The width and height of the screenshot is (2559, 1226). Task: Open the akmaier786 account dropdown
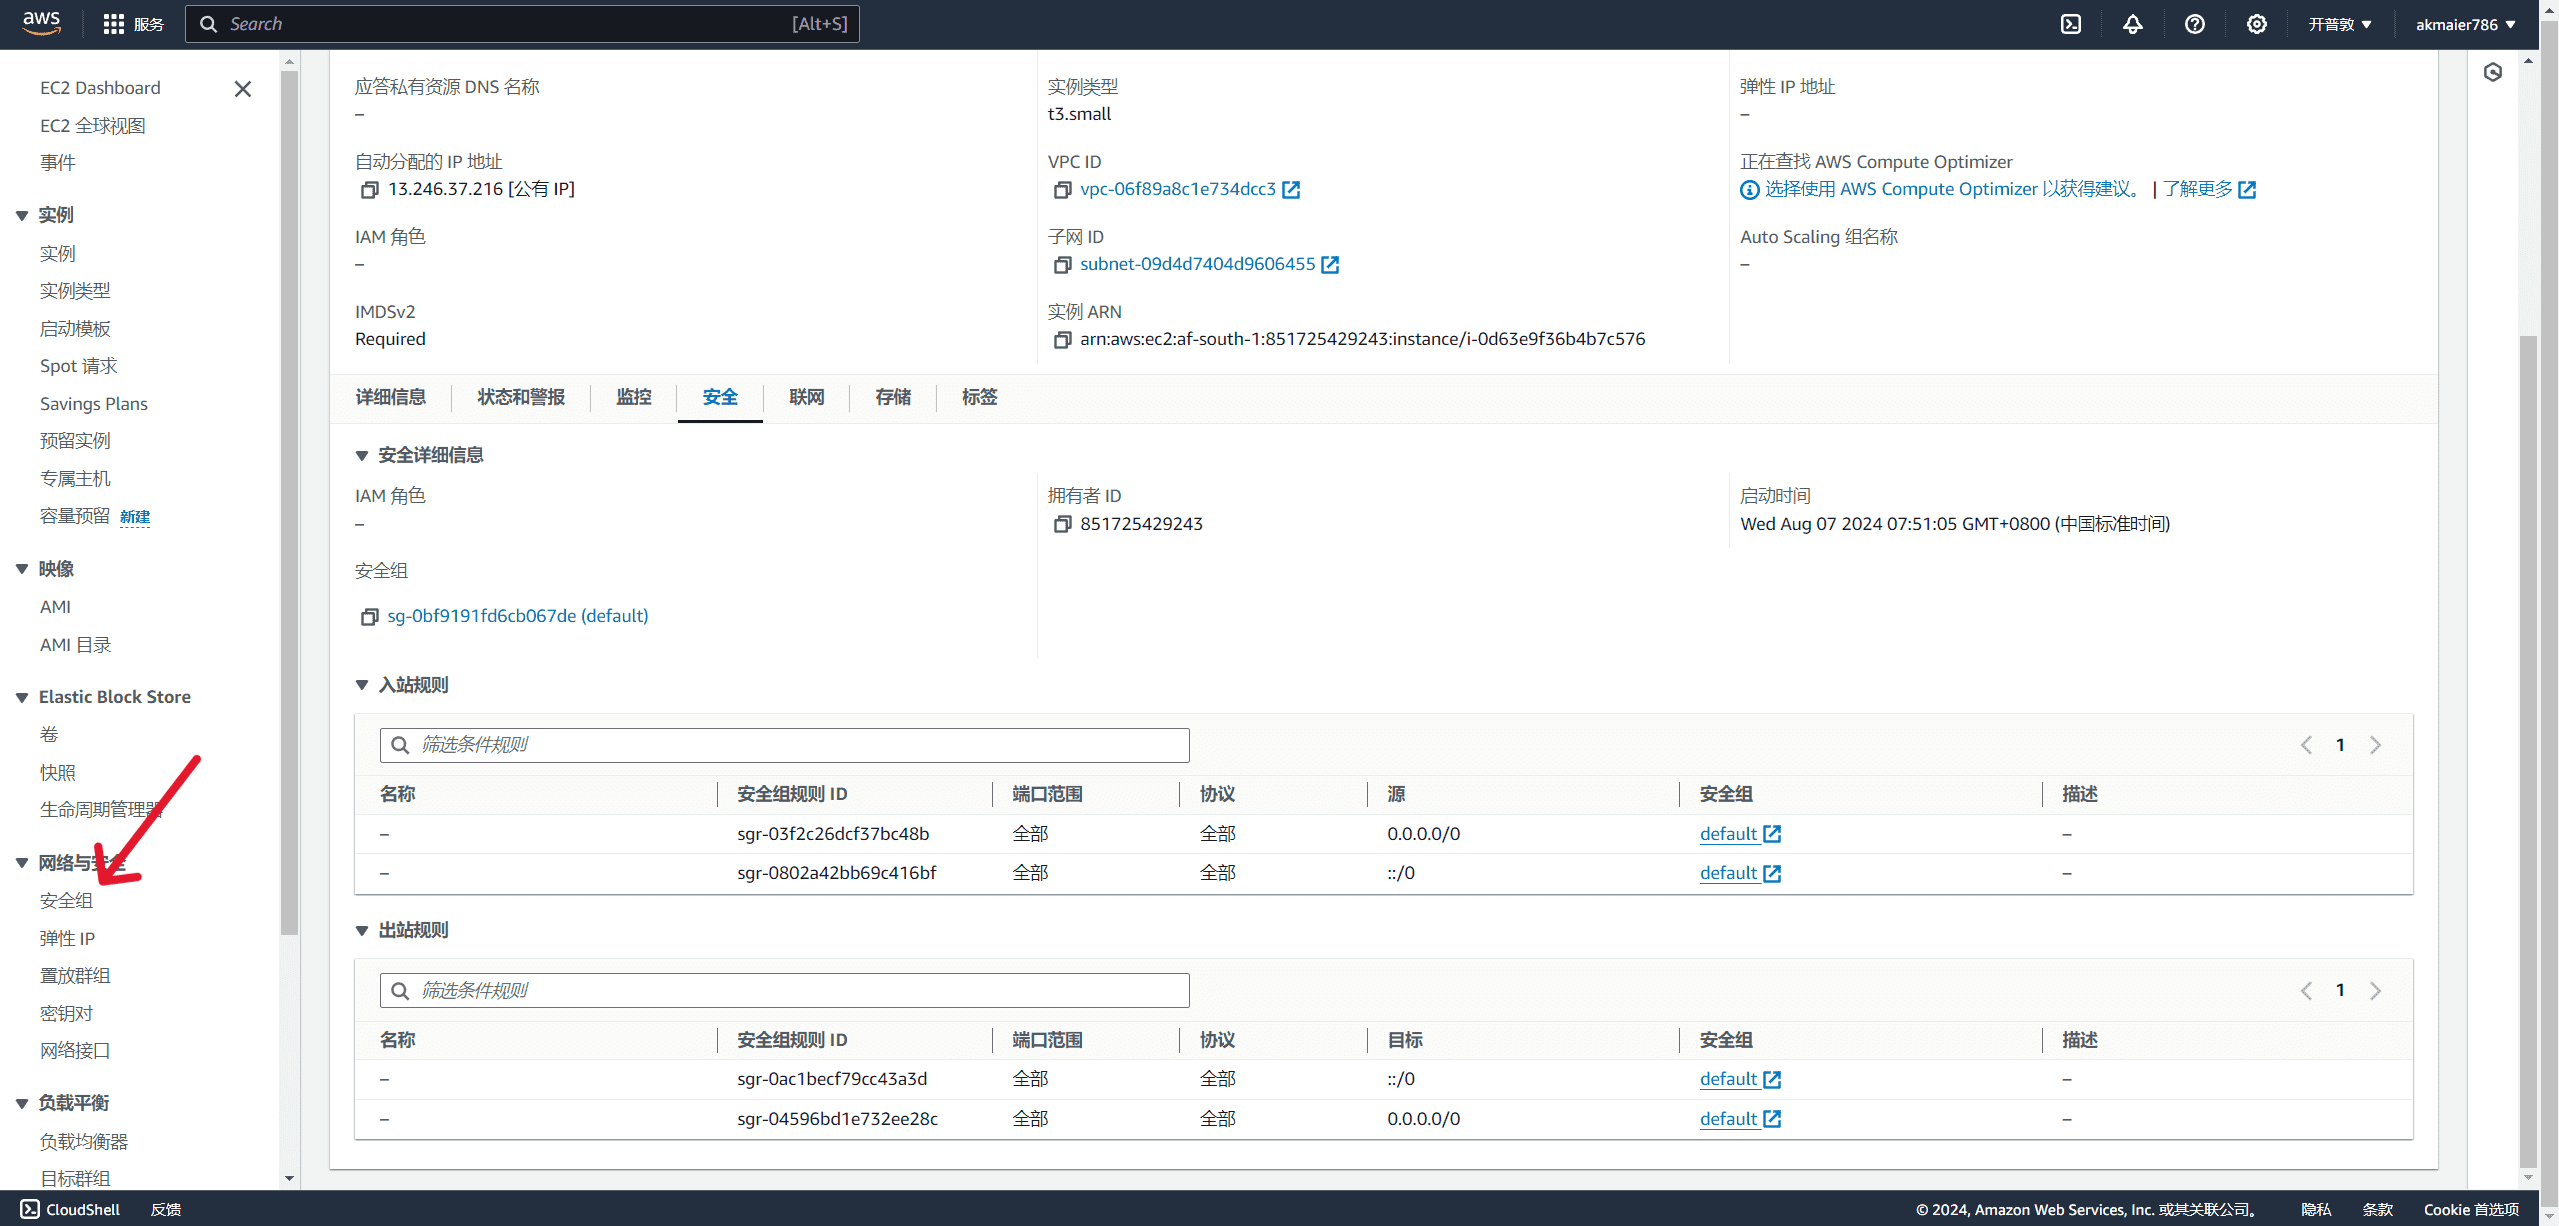(2465, 24)
